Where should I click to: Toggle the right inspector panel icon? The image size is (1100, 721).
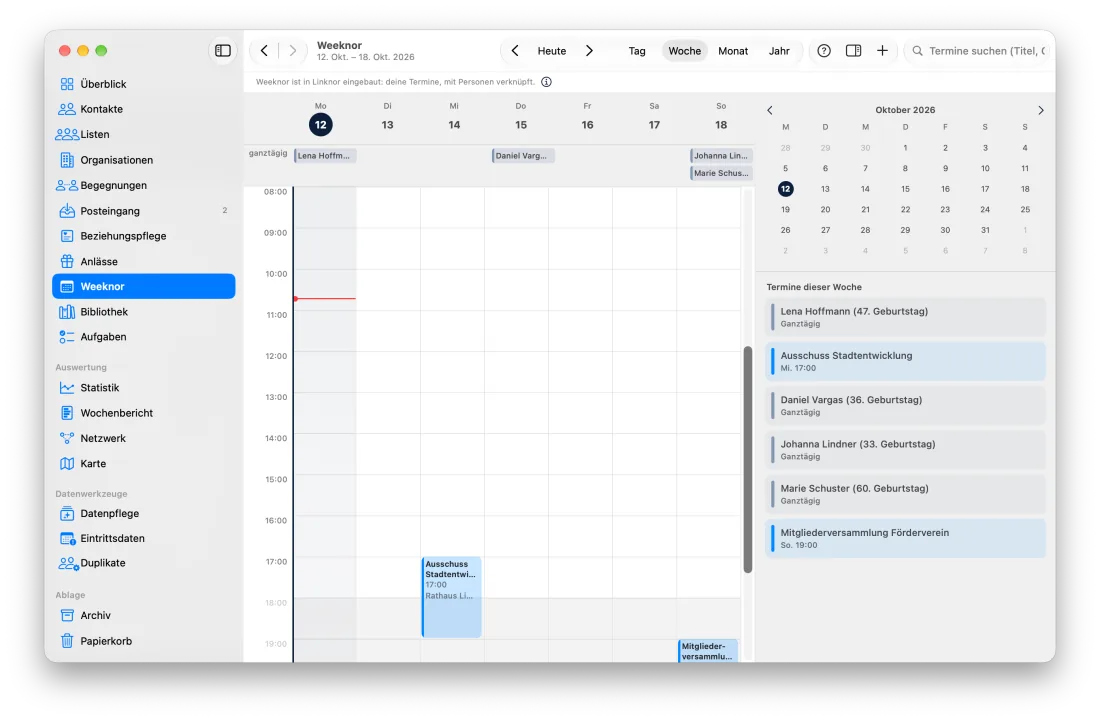tap(853, 50)
